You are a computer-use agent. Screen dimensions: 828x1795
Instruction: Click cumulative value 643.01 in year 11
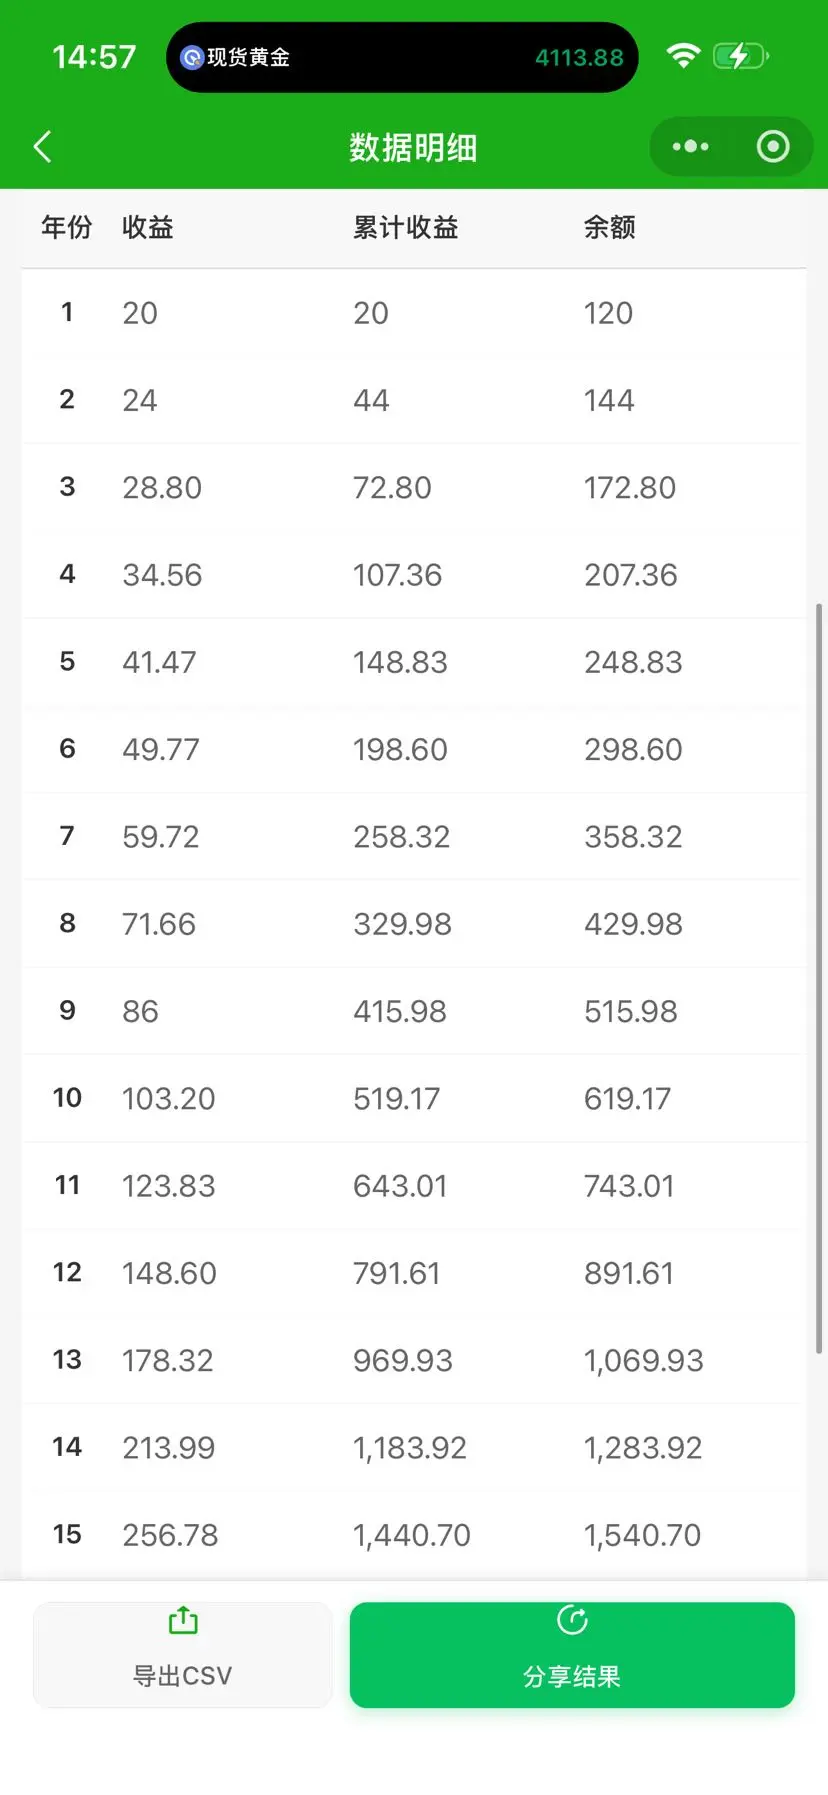(400, 1186)
